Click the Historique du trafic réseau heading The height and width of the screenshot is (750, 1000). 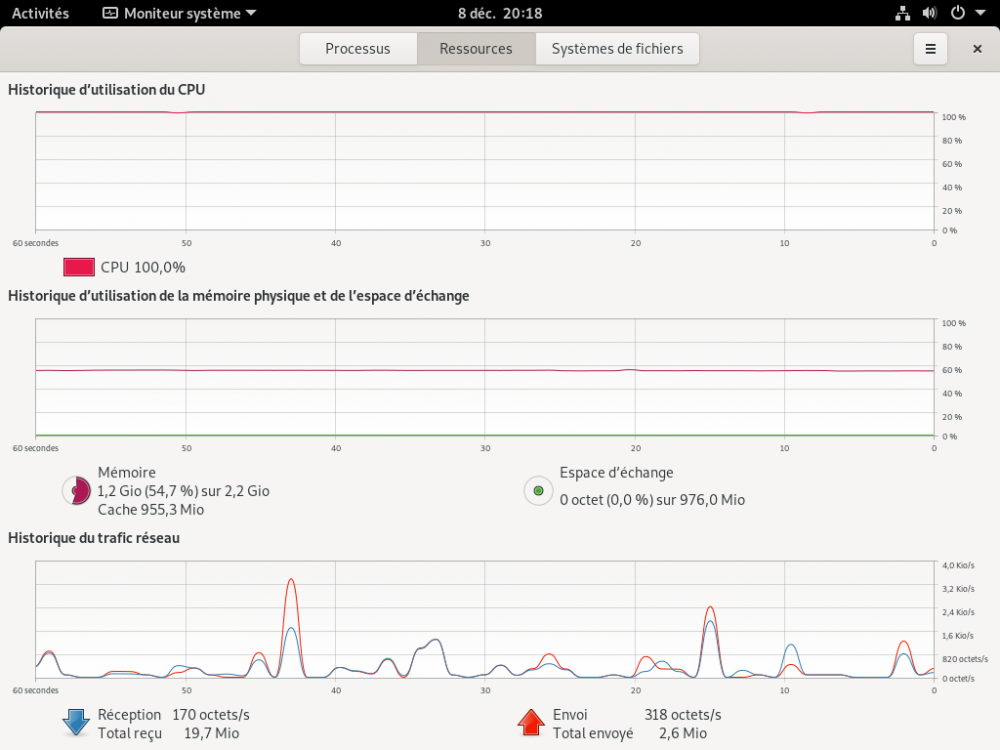94,538
